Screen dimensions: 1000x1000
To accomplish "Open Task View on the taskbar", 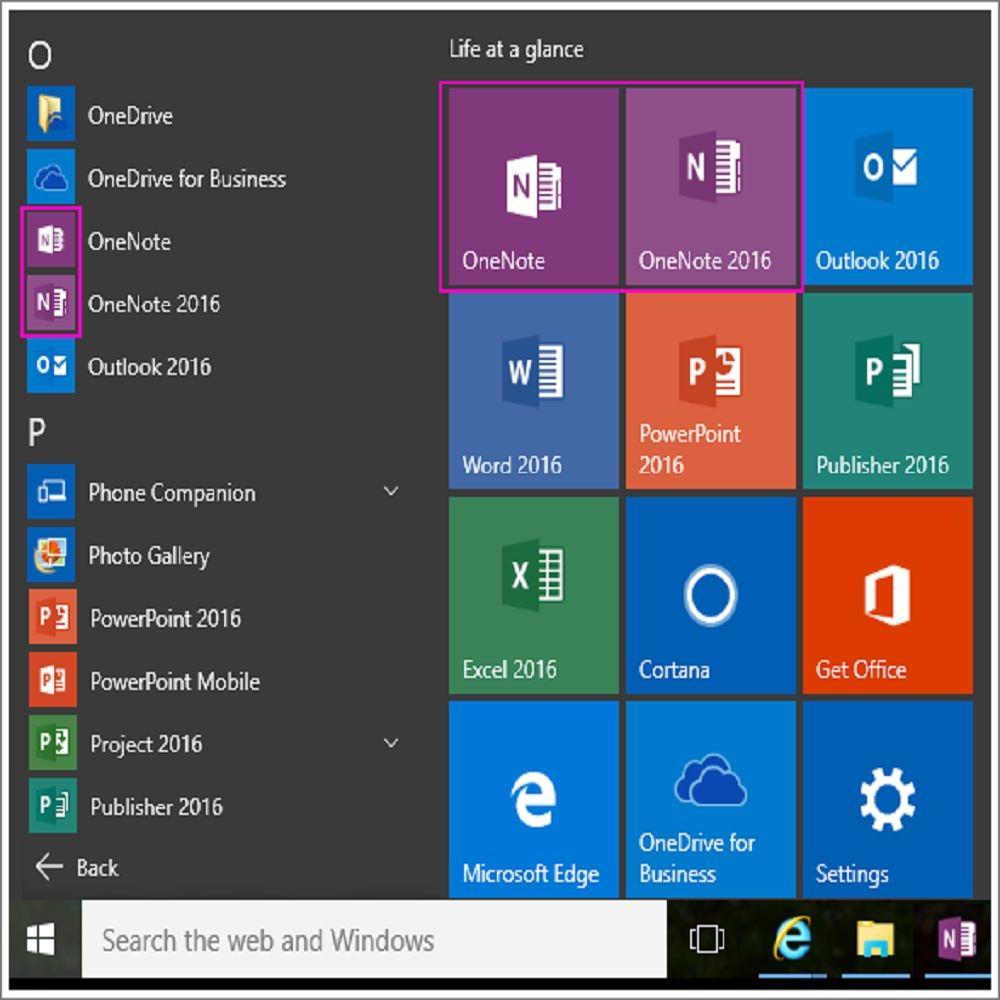I will point(707,939).
